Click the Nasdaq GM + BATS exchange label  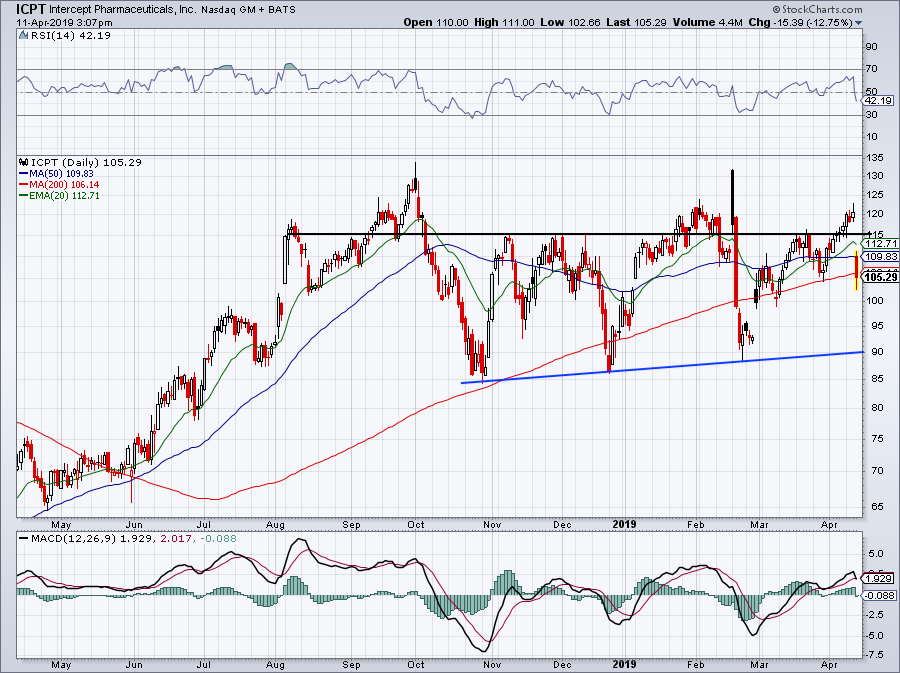(249, 10)
